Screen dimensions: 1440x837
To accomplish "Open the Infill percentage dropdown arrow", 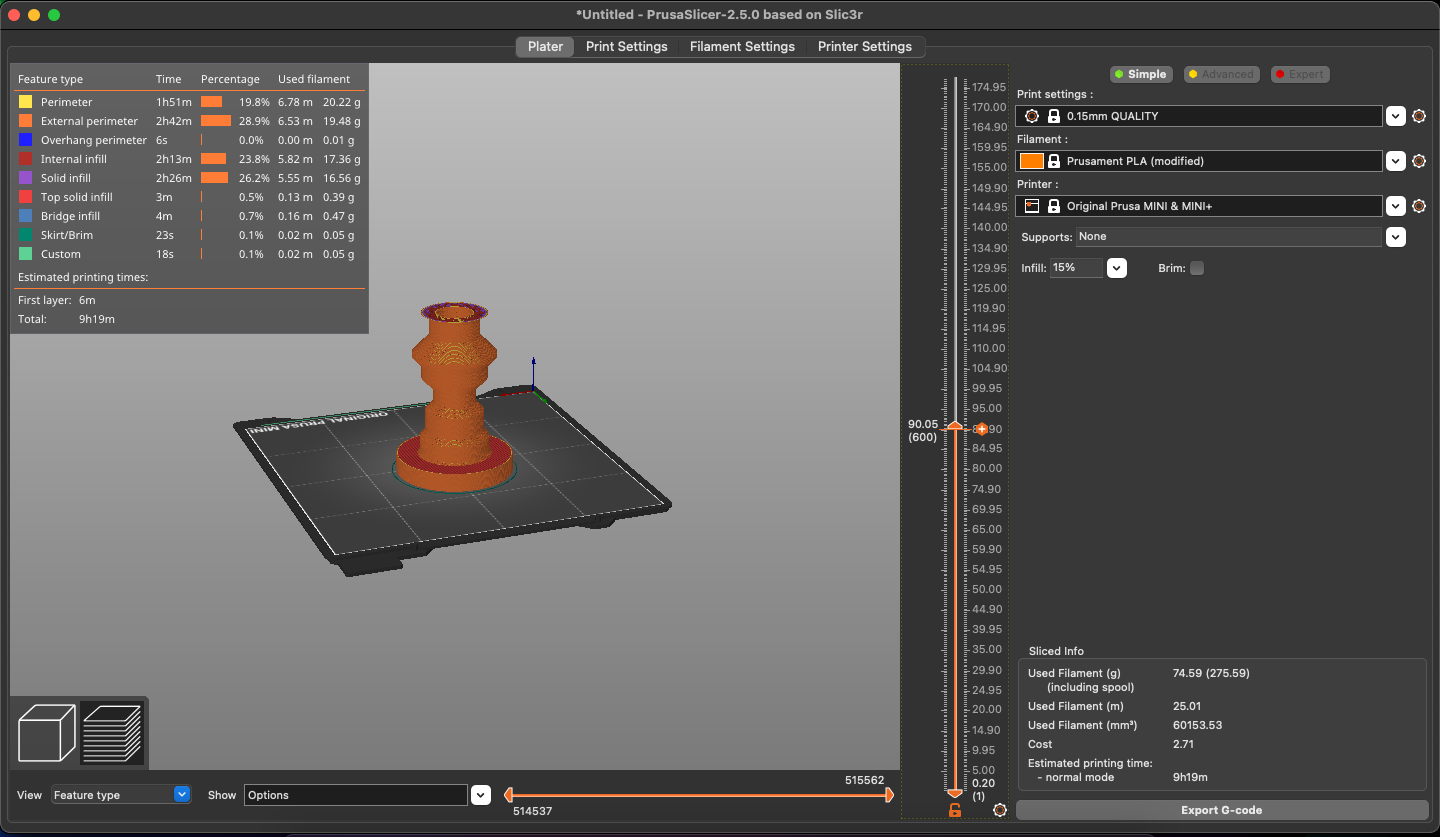I will tap(1117, 268).
